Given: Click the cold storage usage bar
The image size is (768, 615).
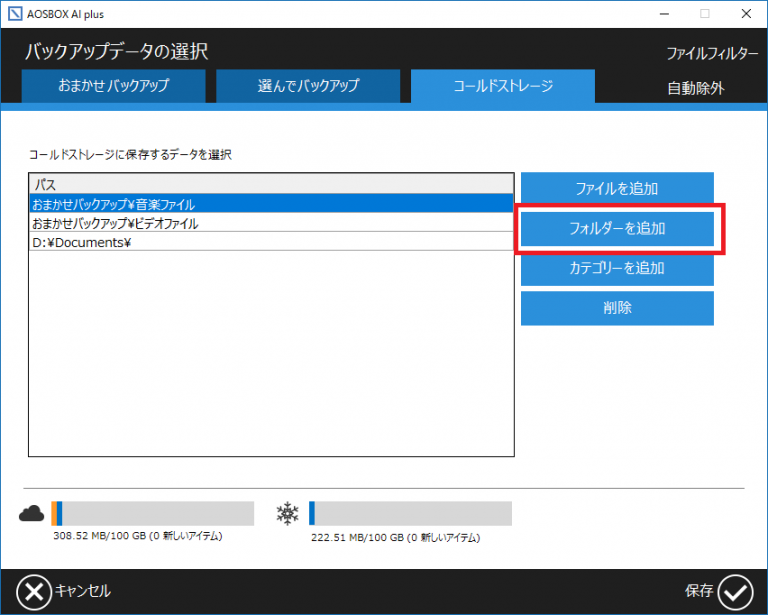Looking at the screenshot, I should pyautogui.click(x=410, y=513).
